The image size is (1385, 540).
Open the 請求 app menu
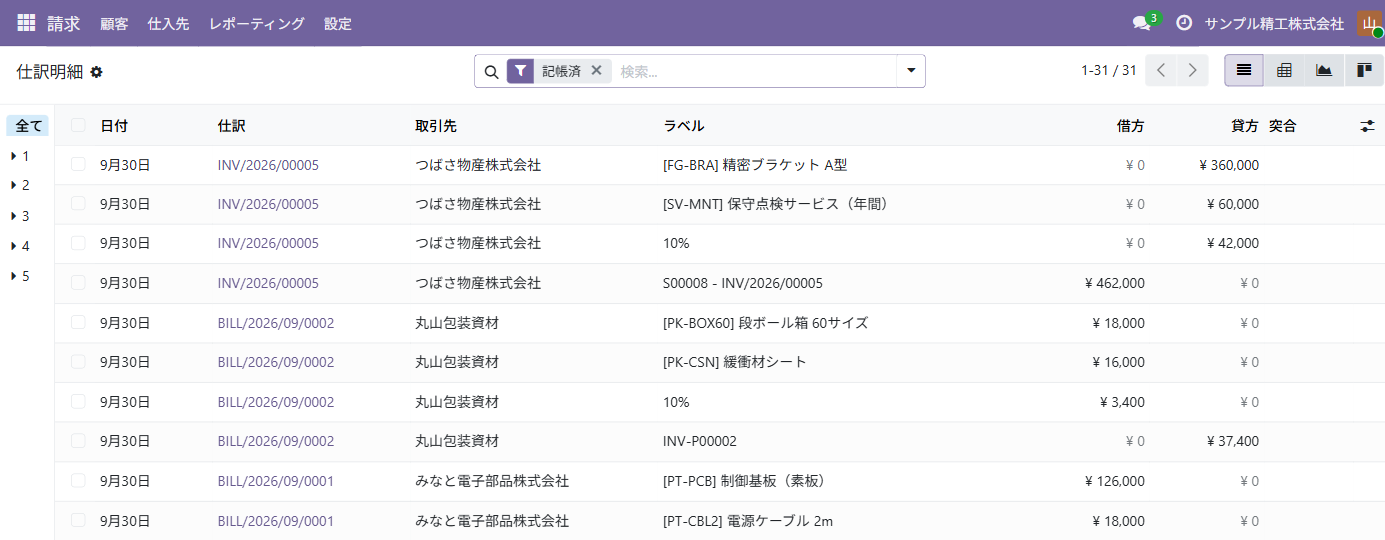point(64,23)
